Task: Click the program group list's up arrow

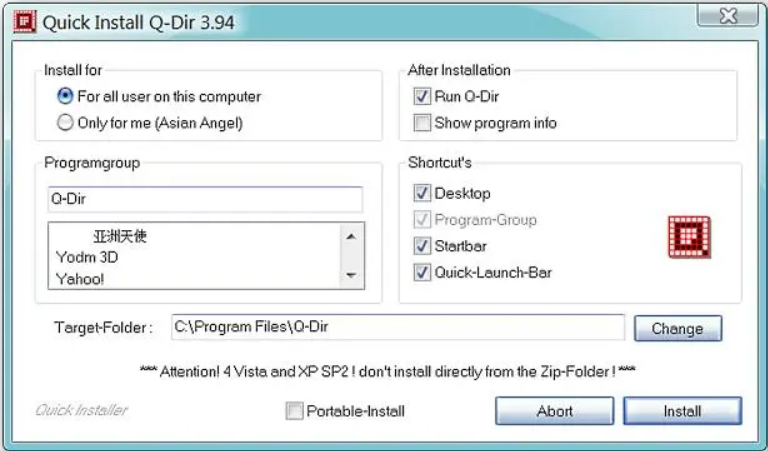Action: coord(351,237)
